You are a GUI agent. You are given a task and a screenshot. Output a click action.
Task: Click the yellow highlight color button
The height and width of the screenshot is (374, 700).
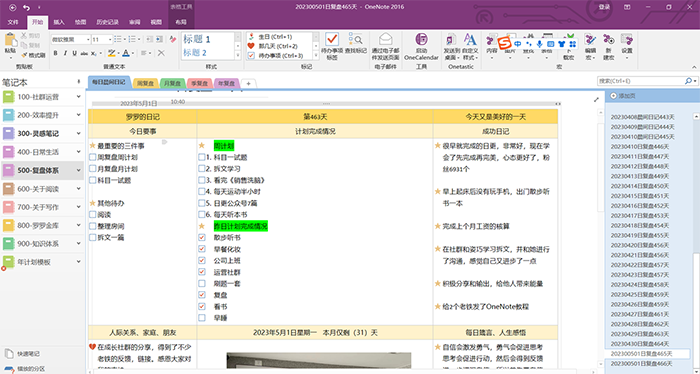pos(112,54)
